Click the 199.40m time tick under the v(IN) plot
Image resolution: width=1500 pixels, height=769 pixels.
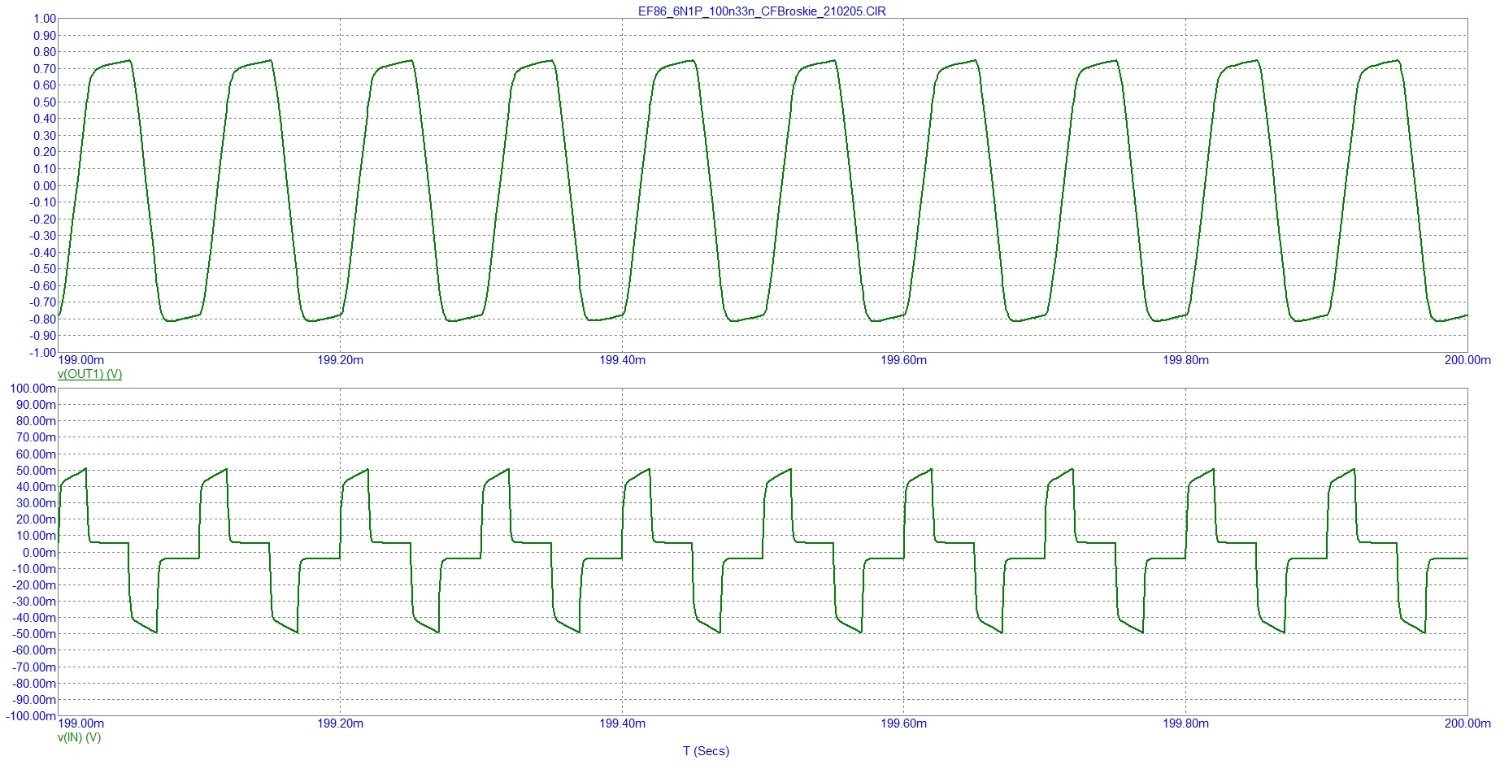623,723
